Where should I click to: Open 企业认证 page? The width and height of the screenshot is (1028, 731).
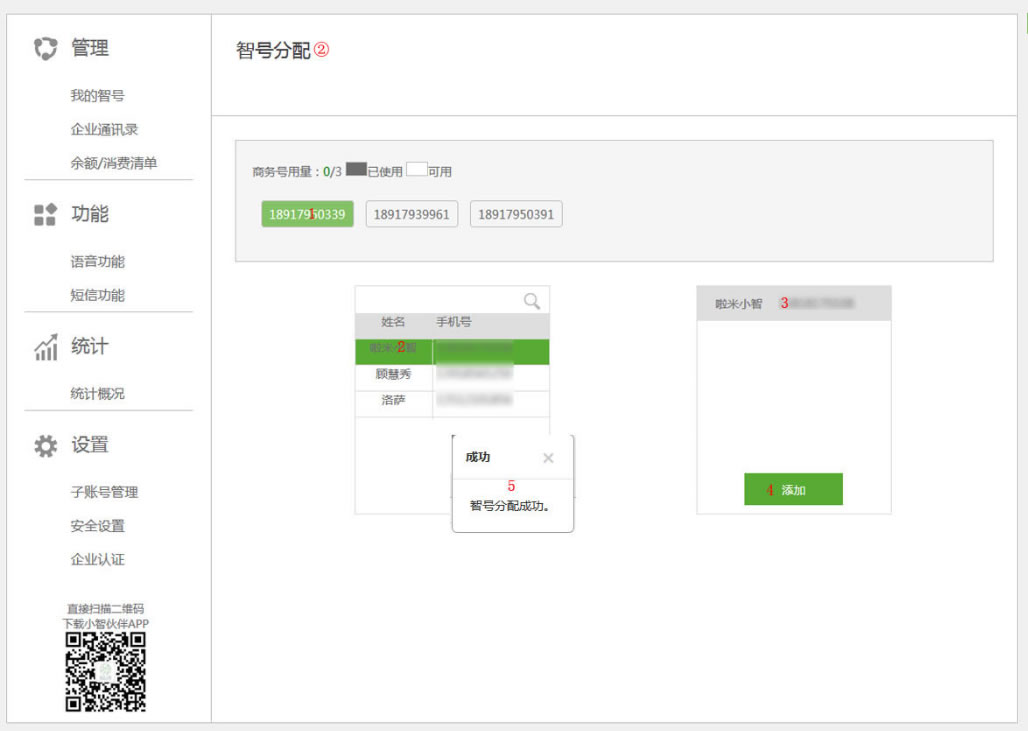(x=97, y=560)
